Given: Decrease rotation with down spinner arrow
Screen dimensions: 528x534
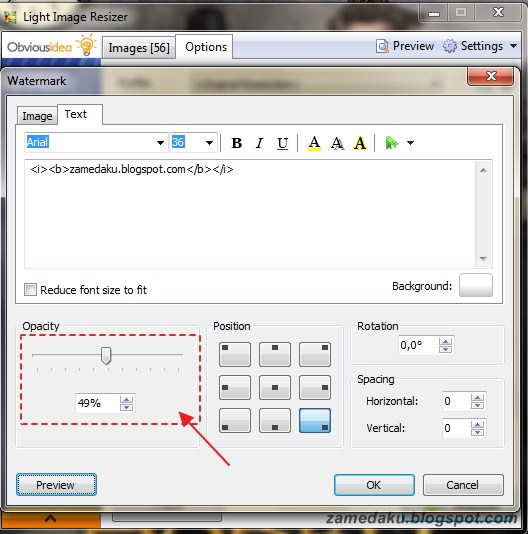Looking at the screenshot, I should coord(446,350).
